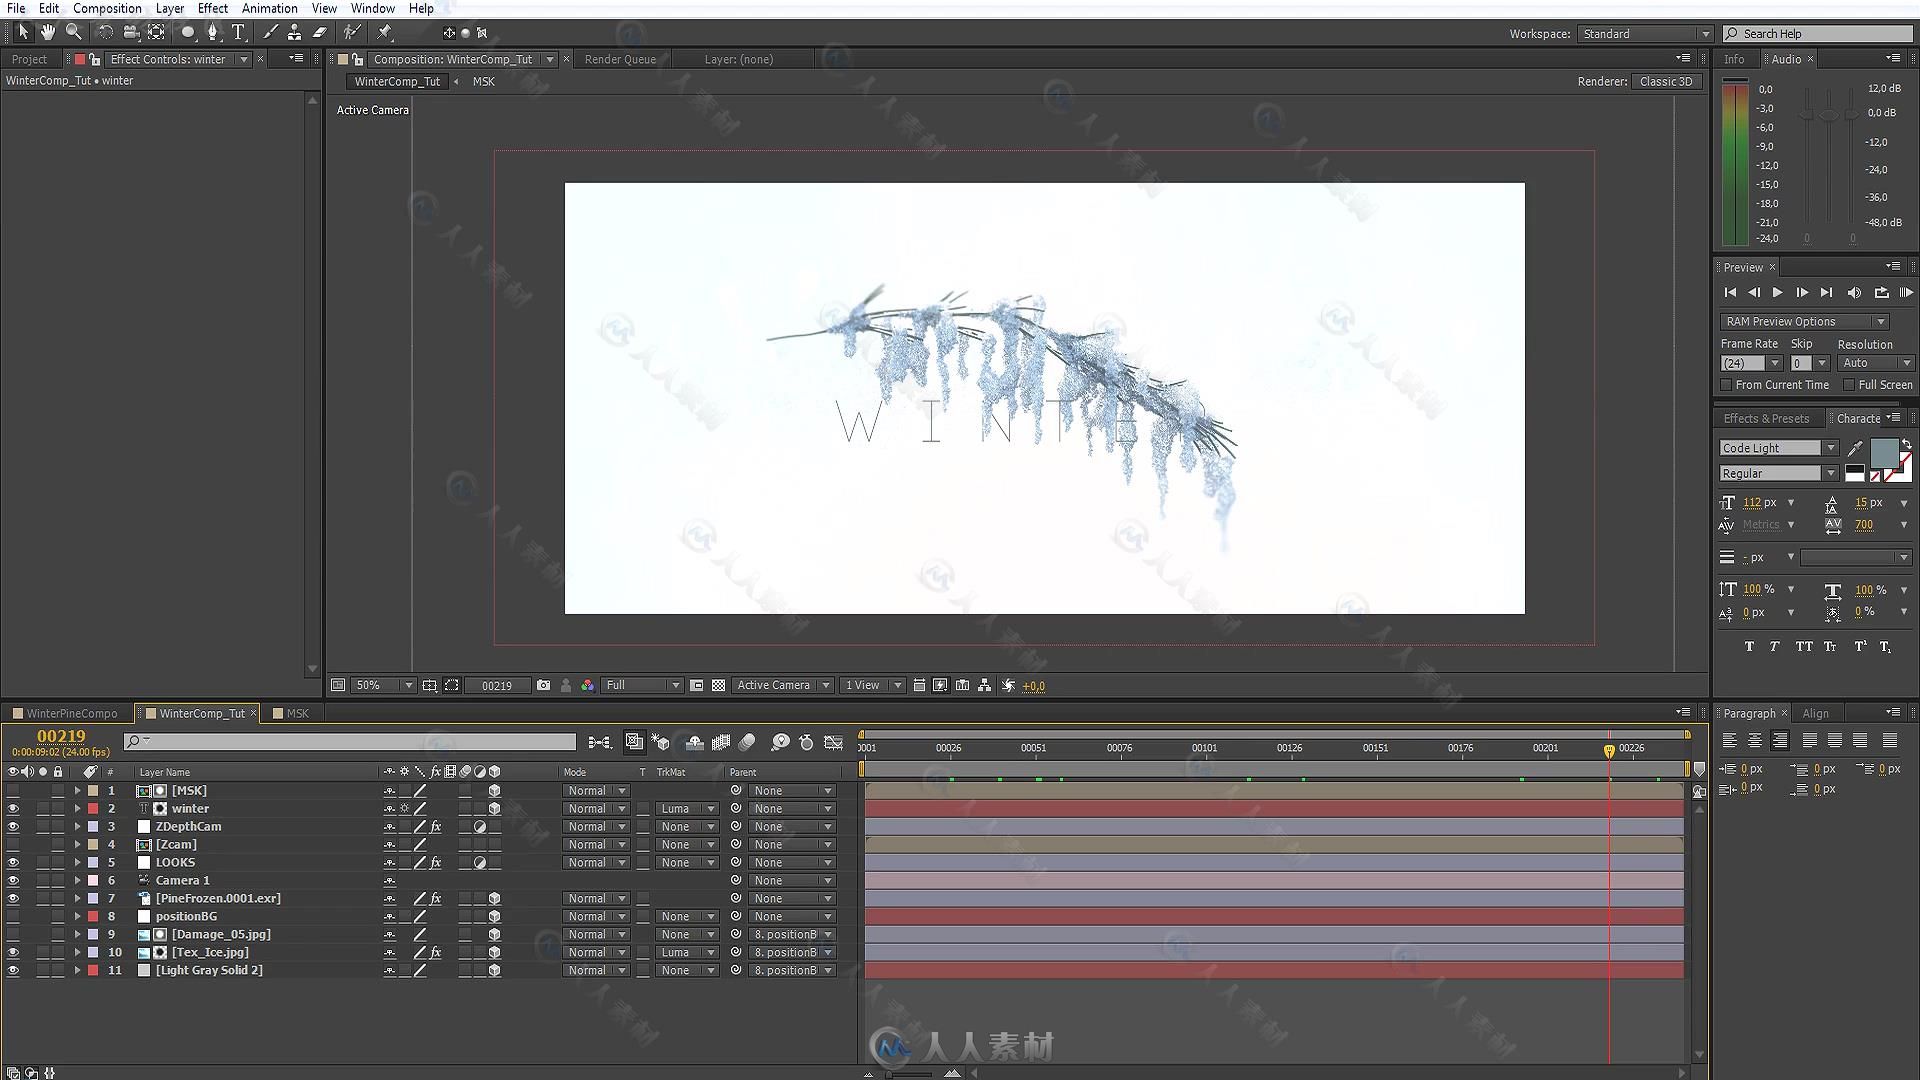
Task: Hide the Tex_Ice.jpg layer
Action: 13,953
